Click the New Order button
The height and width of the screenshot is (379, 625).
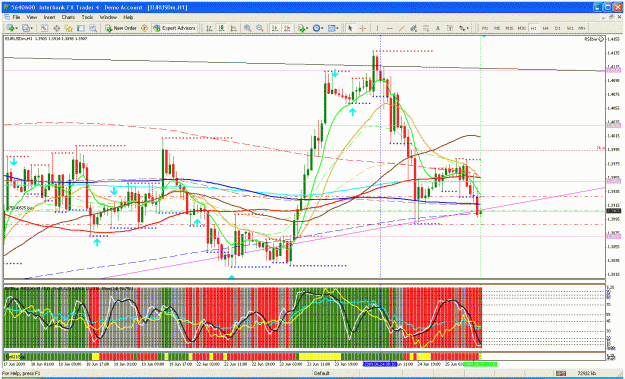(121, 28)
